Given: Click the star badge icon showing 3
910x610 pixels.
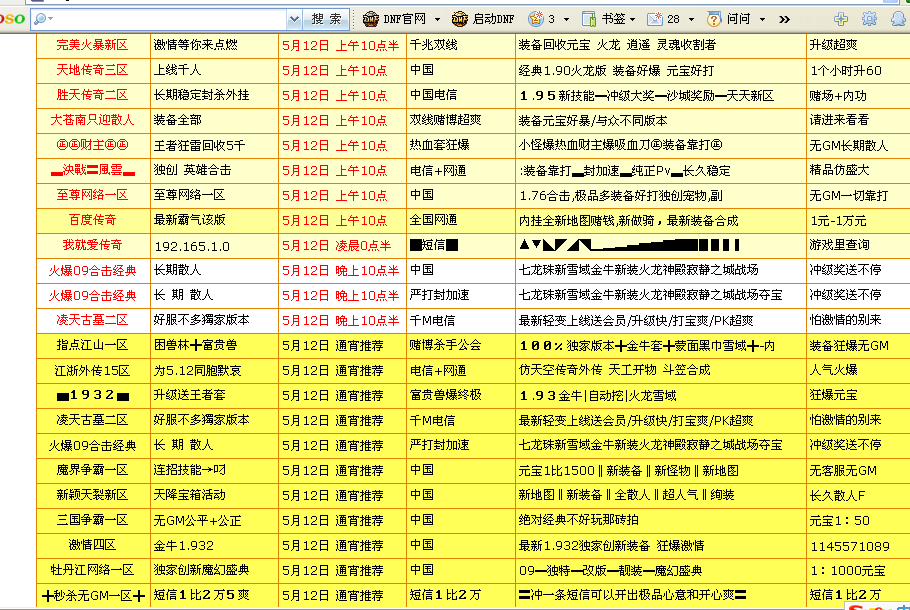Looking at the screenshot, I should click(536, 19).
